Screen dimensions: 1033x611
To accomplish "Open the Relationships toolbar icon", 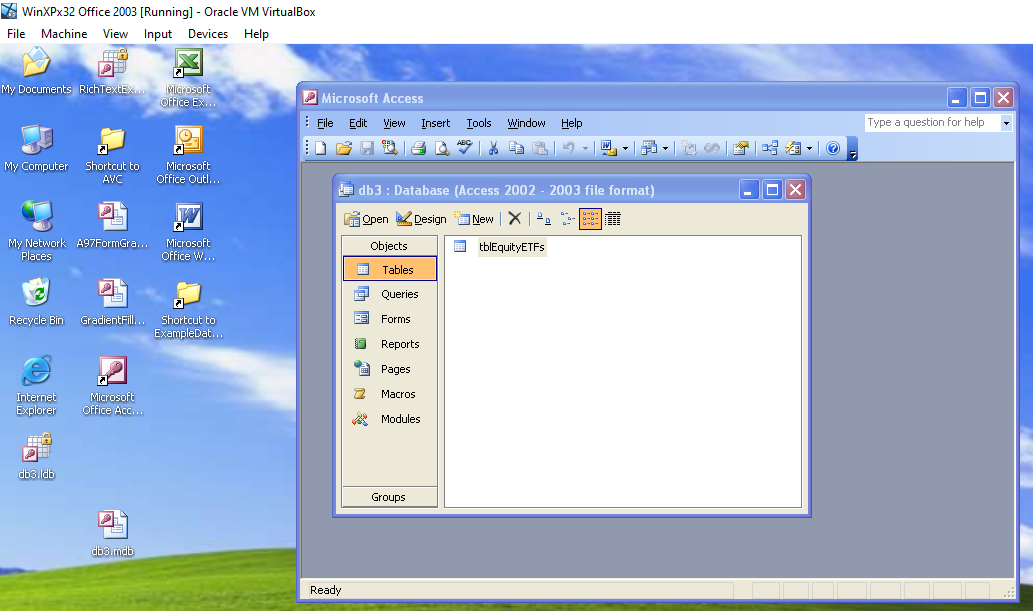I will 769,148.
